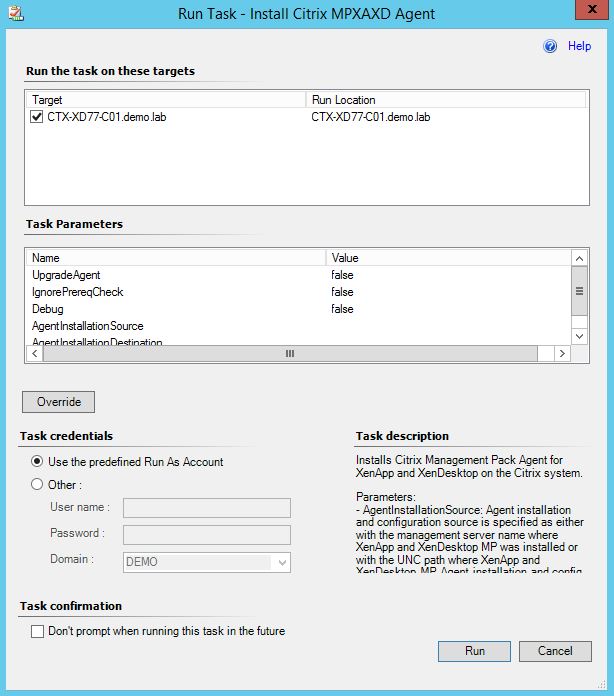Image resolution: width=614 pixels, height=696 pixels.
Task: Click the User name input field
Action: tap(206, 508)
